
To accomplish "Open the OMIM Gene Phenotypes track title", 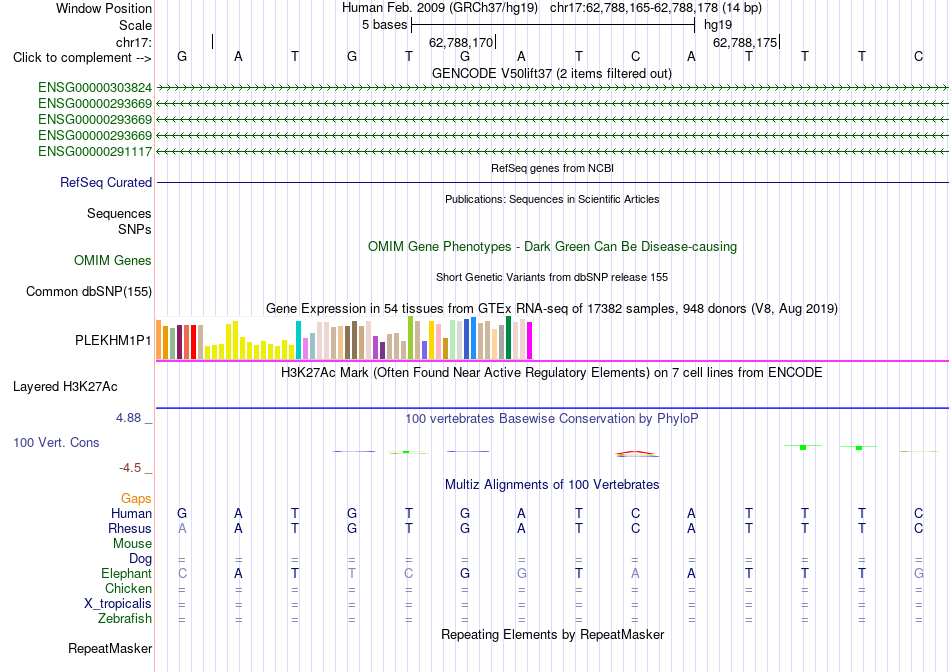I will 553,247.
